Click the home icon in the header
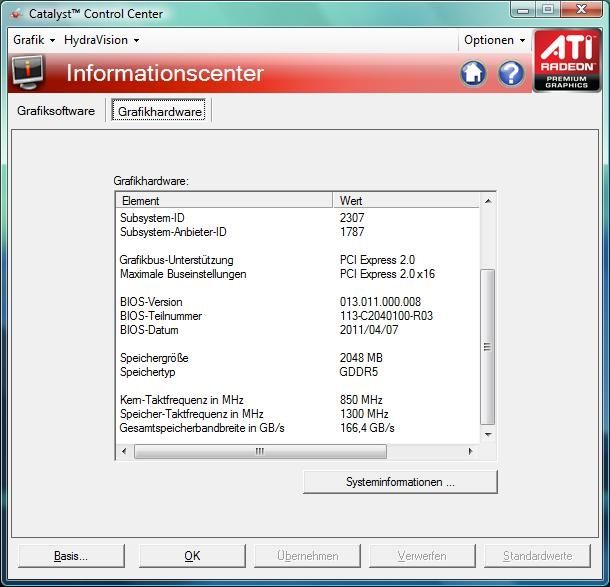Screen dimensions: 610x587 pyautogui.click(x=473, y=73)
